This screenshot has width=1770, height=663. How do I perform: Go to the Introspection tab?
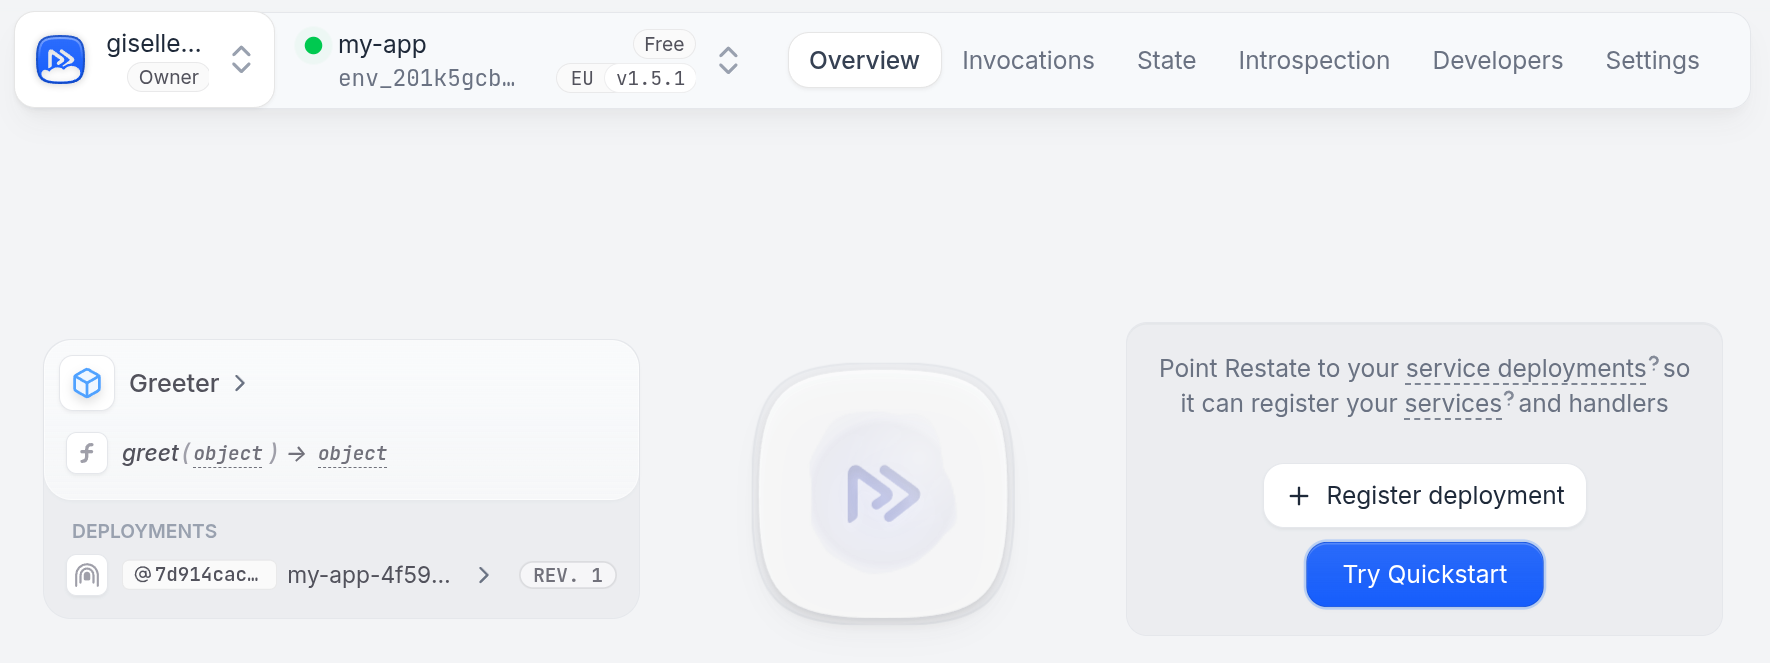pos(1314,60)
